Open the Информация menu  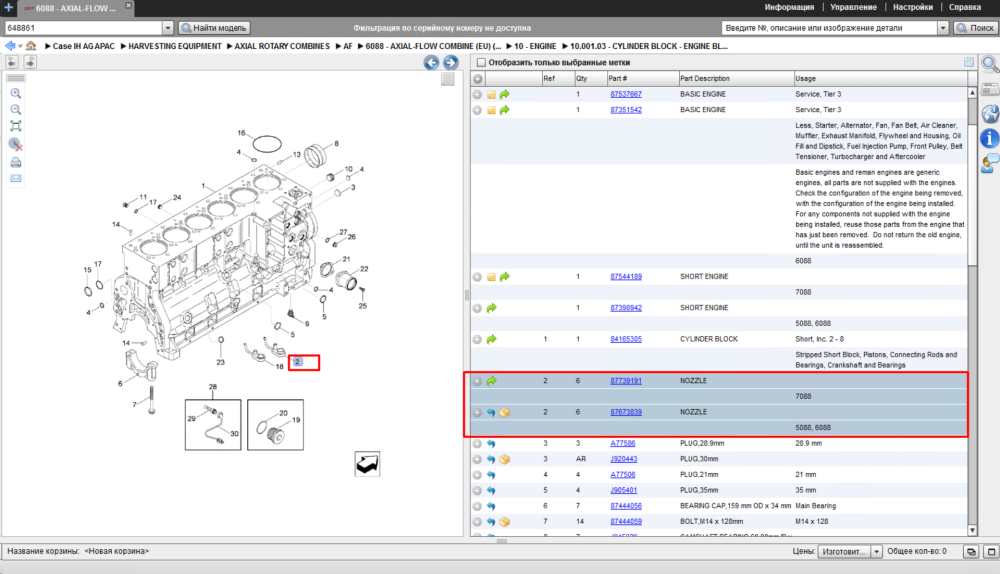(x=789, y=8)
